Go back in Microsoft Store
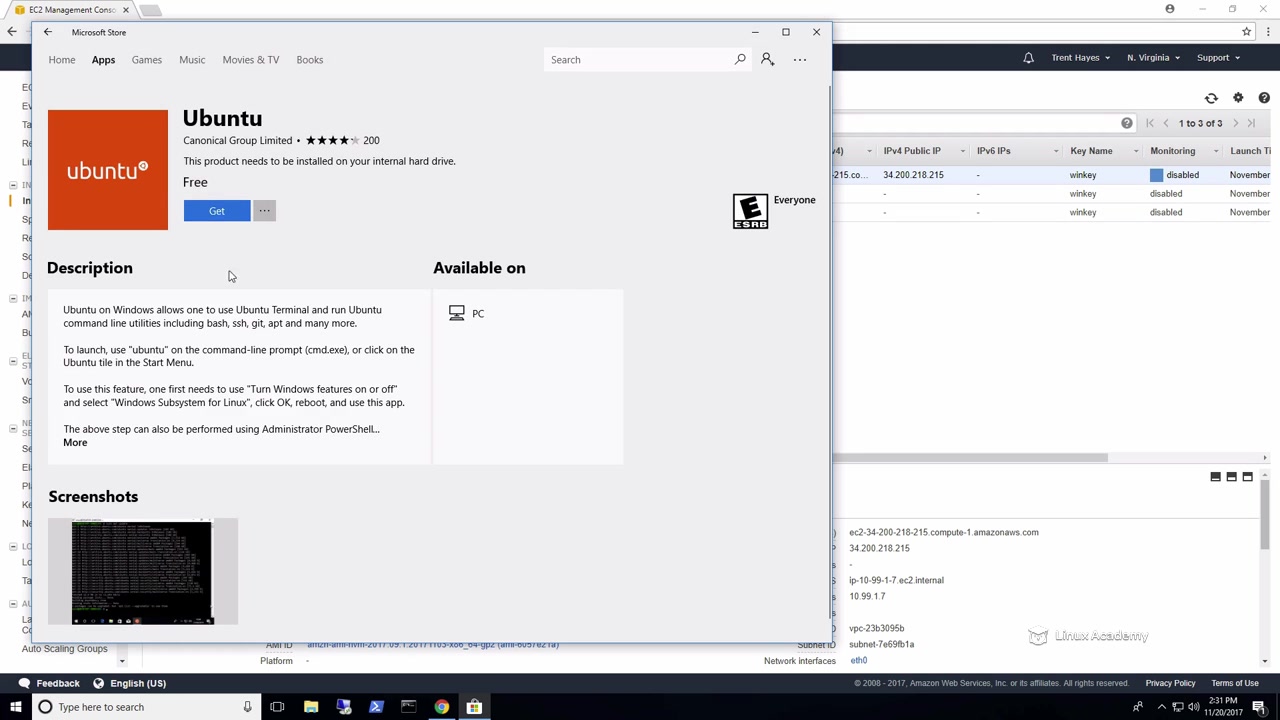The height and width of the screenshot is (720, 1280). (x=47, y=32)
